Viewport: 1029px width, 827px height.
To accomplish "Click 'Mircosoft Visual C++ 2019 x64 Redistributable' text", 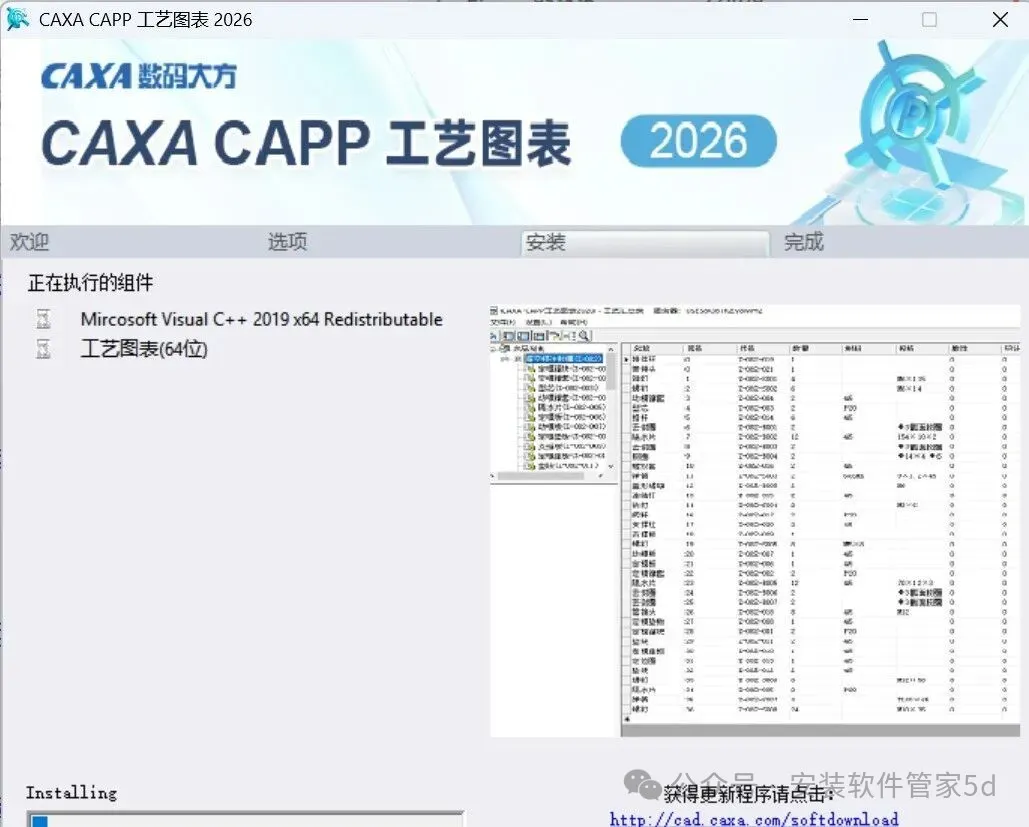I will click(261, 319).
